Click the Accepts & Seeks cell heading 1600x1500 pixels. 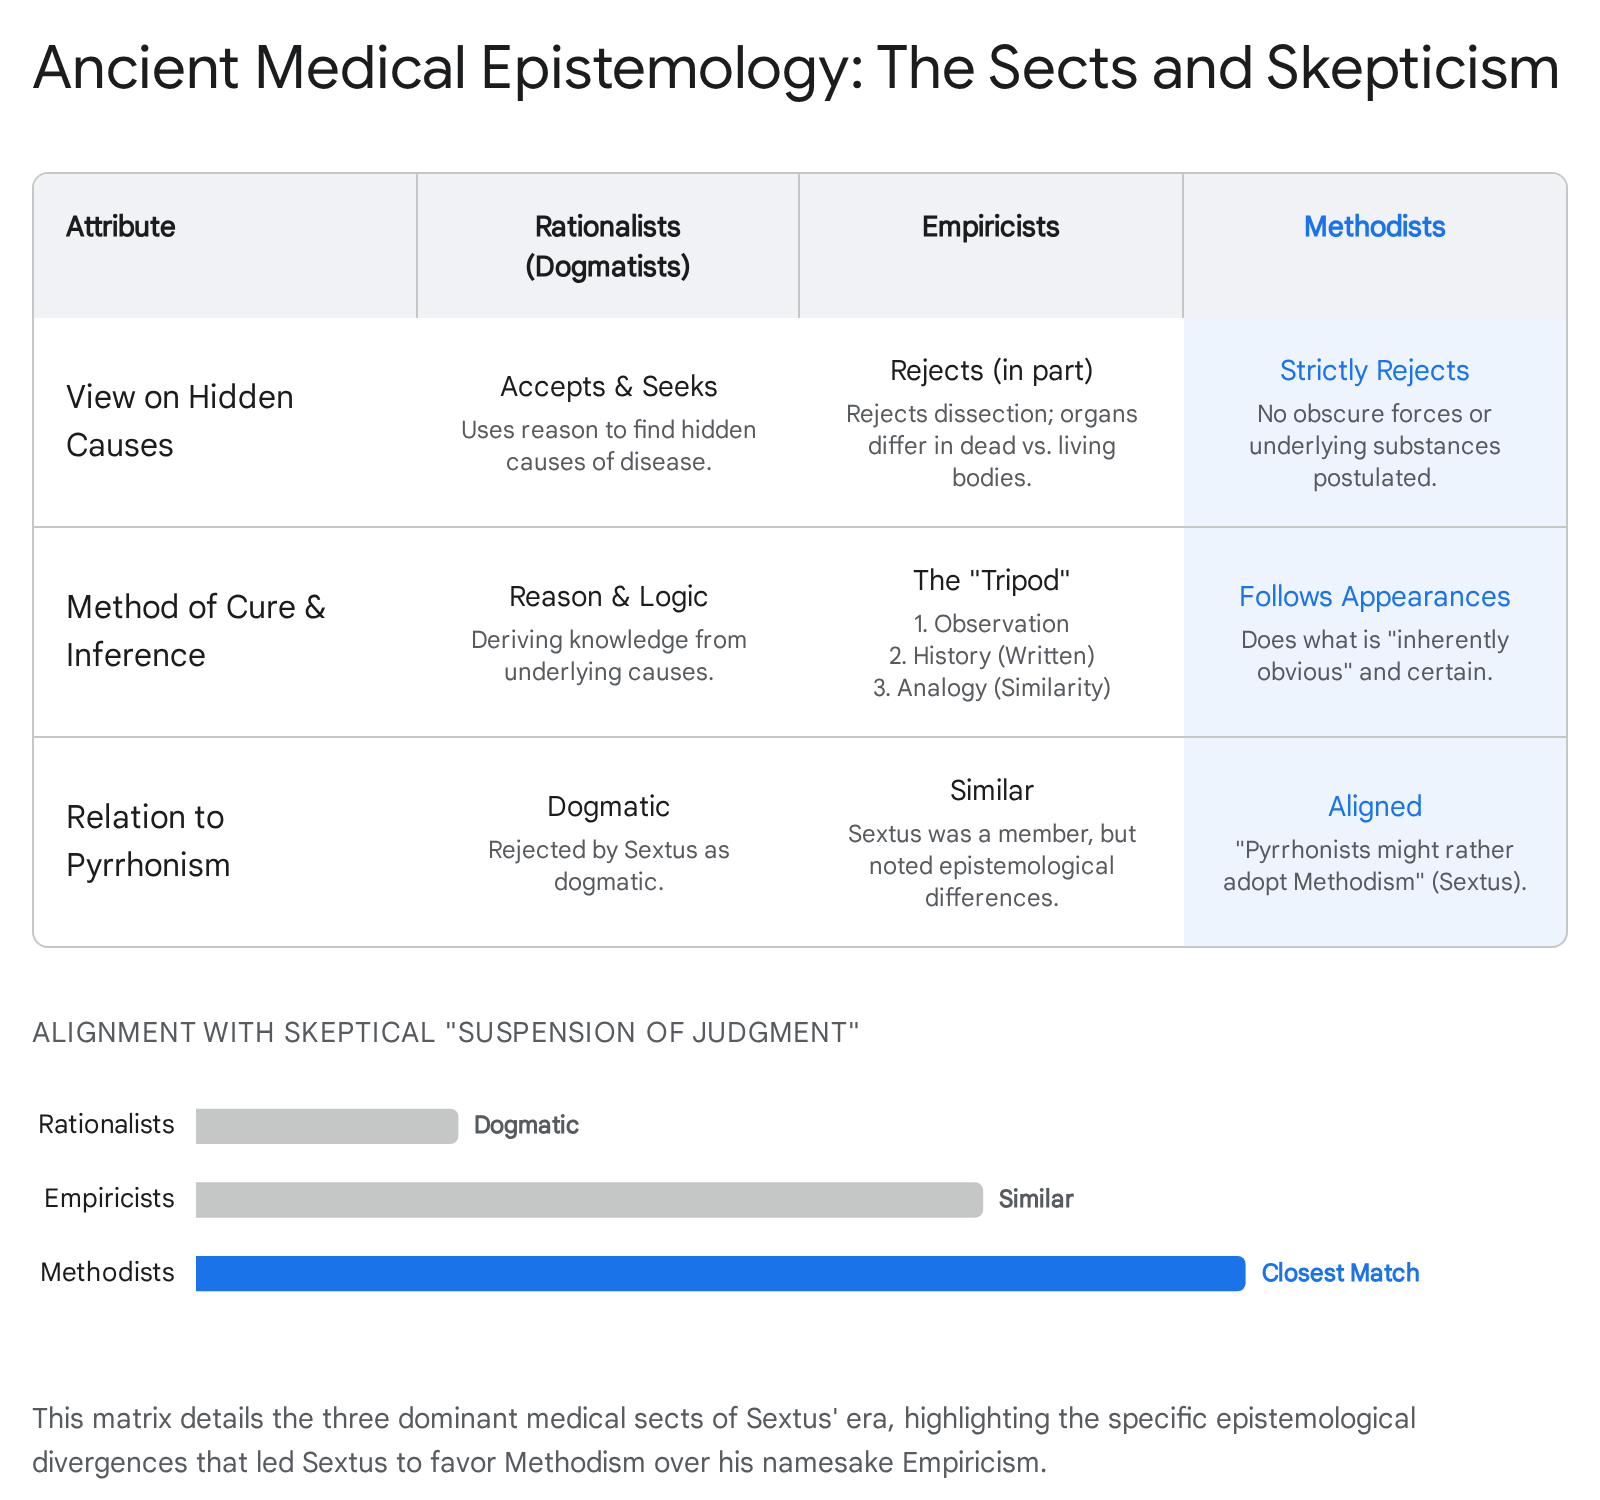click(x=608, y=387)
